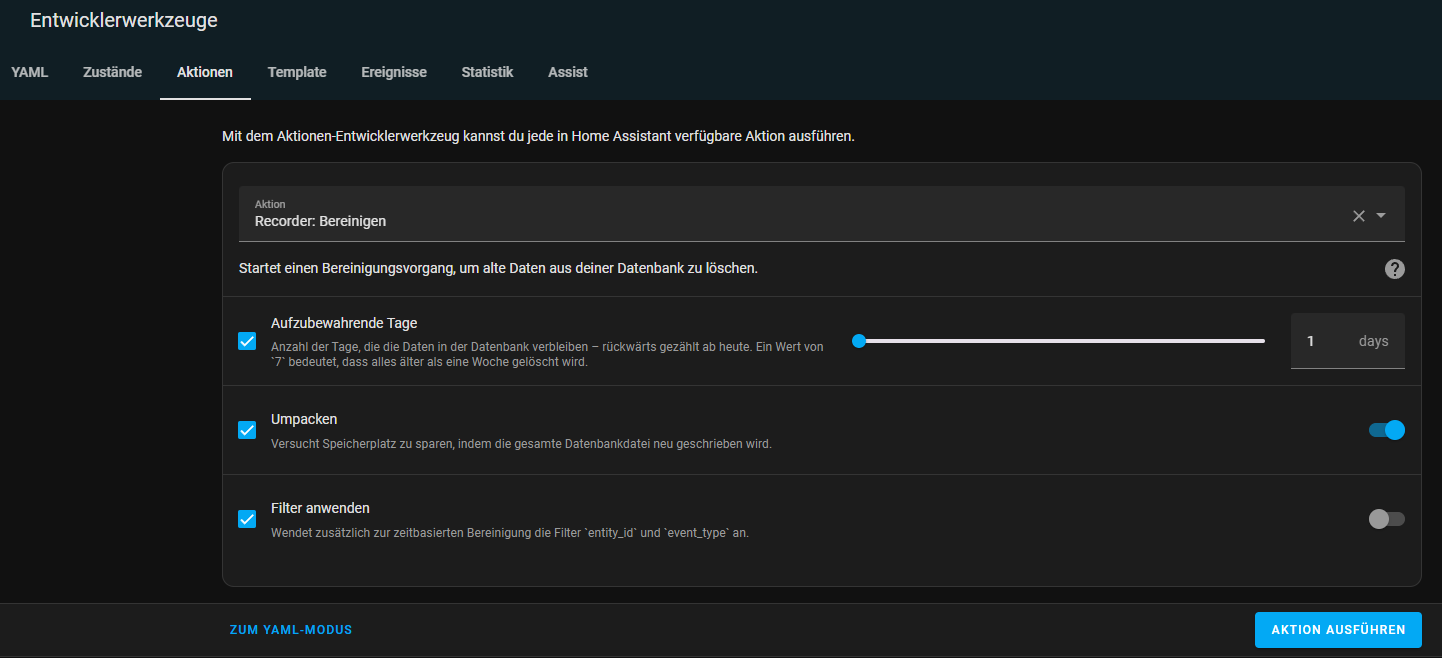Screen dimensions: 1442x658
Task: Uncheck the Aufzubewahrende Tage checkbox
Action: point(247,341)
